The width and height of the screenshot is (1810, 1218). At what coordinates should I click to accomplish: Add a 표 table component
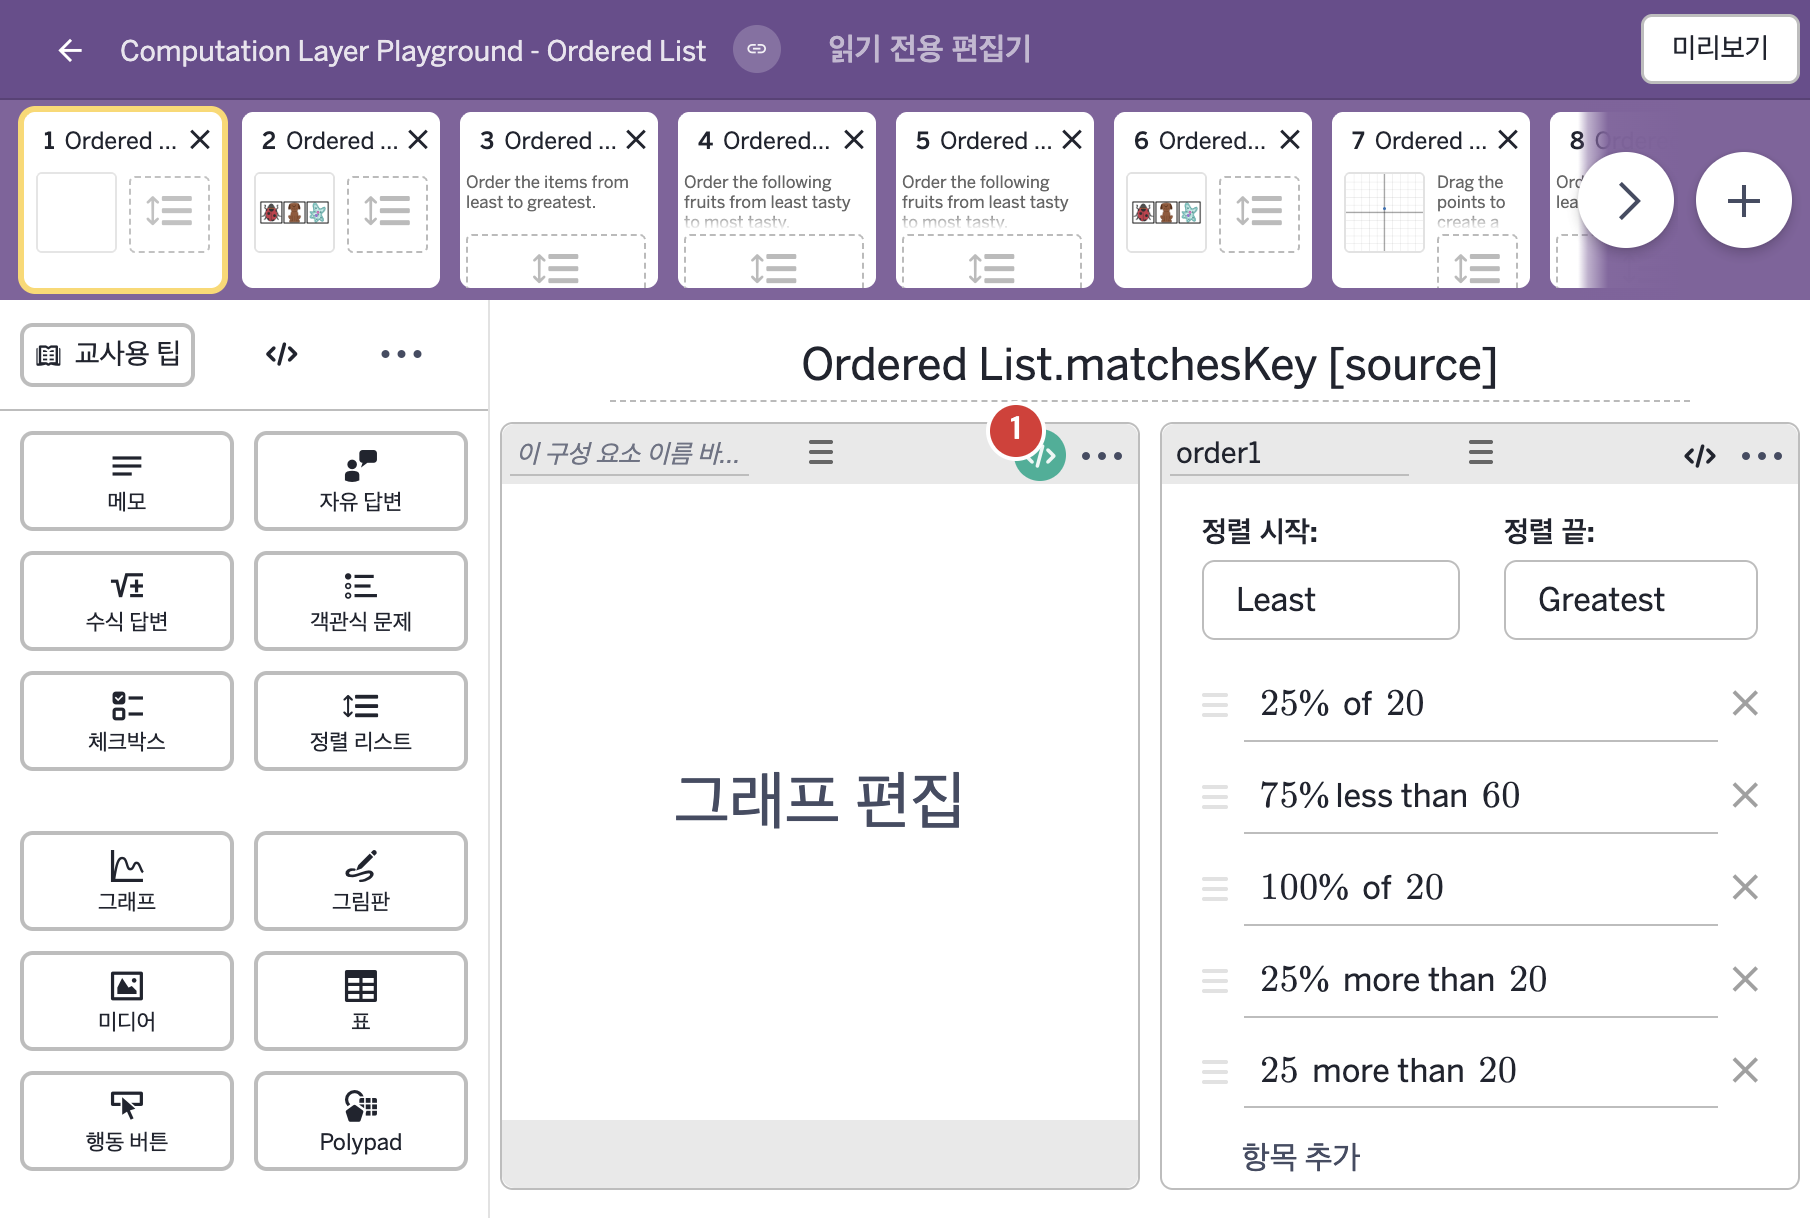[361, 1001]
